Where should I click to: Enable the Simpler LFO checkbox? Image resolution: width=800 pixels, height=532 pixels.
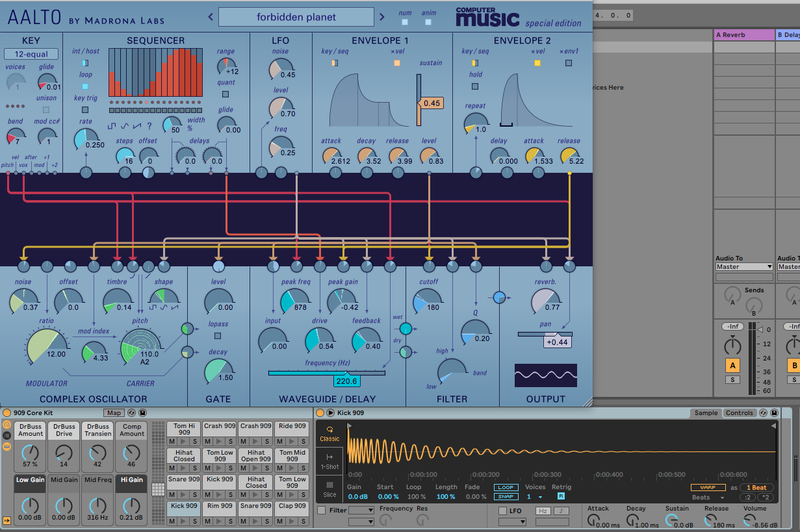click(x=503, y=510)
